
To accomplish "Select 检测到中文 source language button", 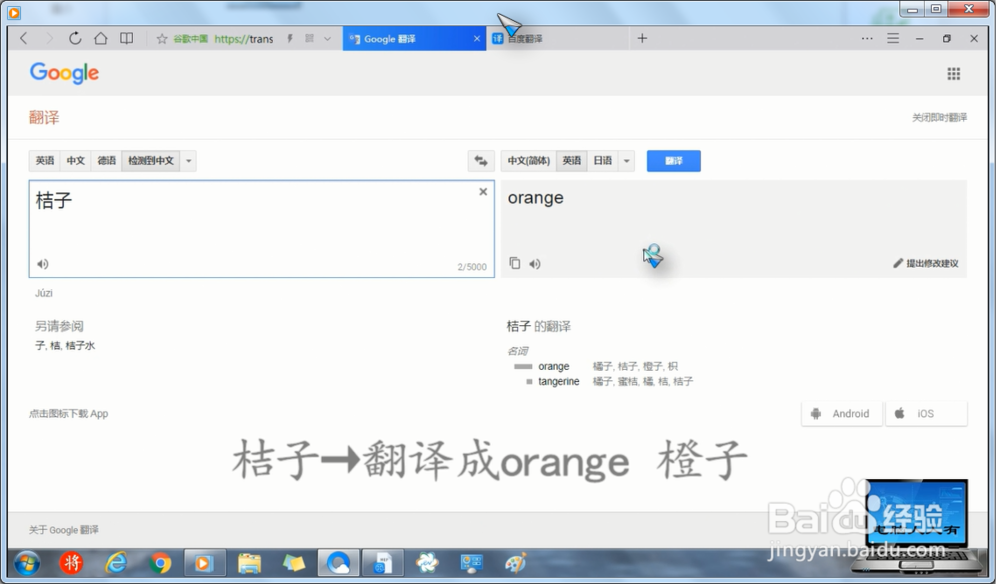I will click(151, 161).
